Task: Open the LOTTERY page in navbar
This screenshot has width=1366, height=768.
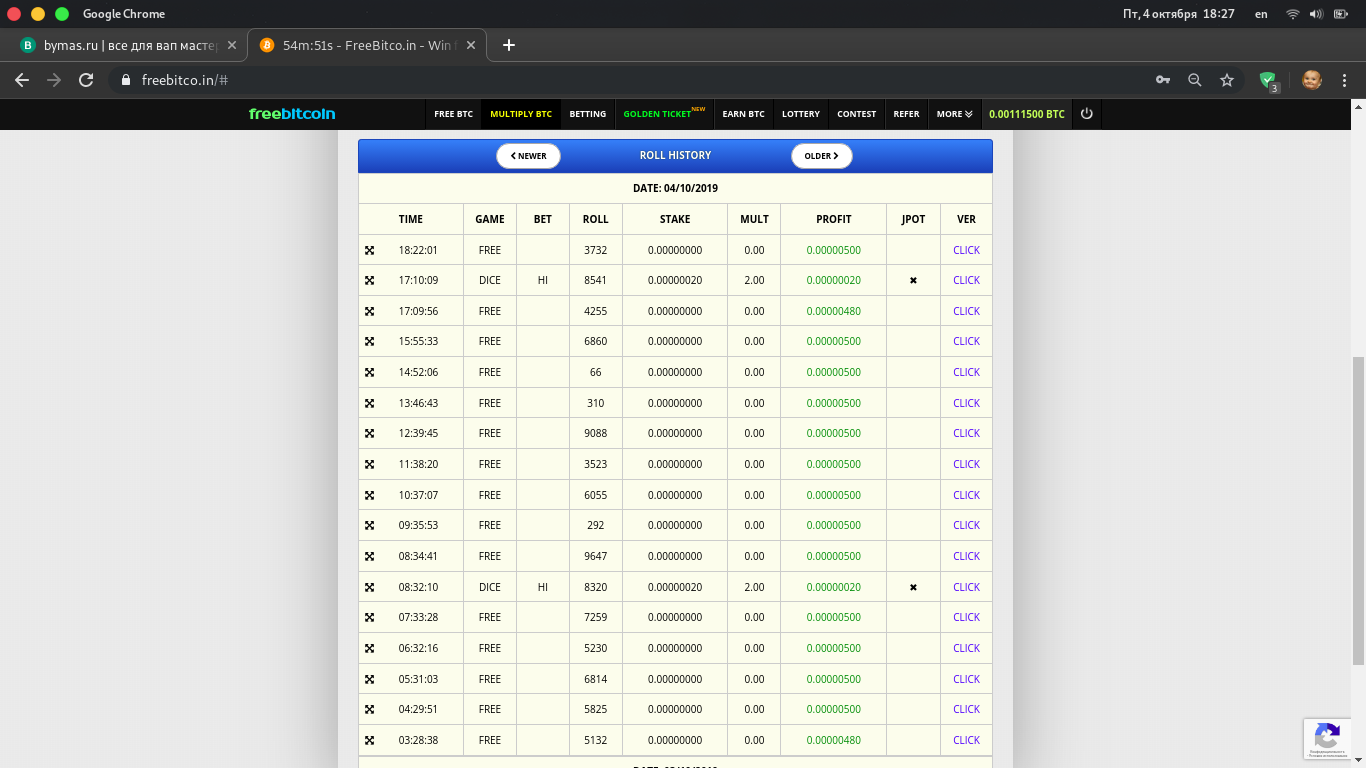Action: point(800,114)
